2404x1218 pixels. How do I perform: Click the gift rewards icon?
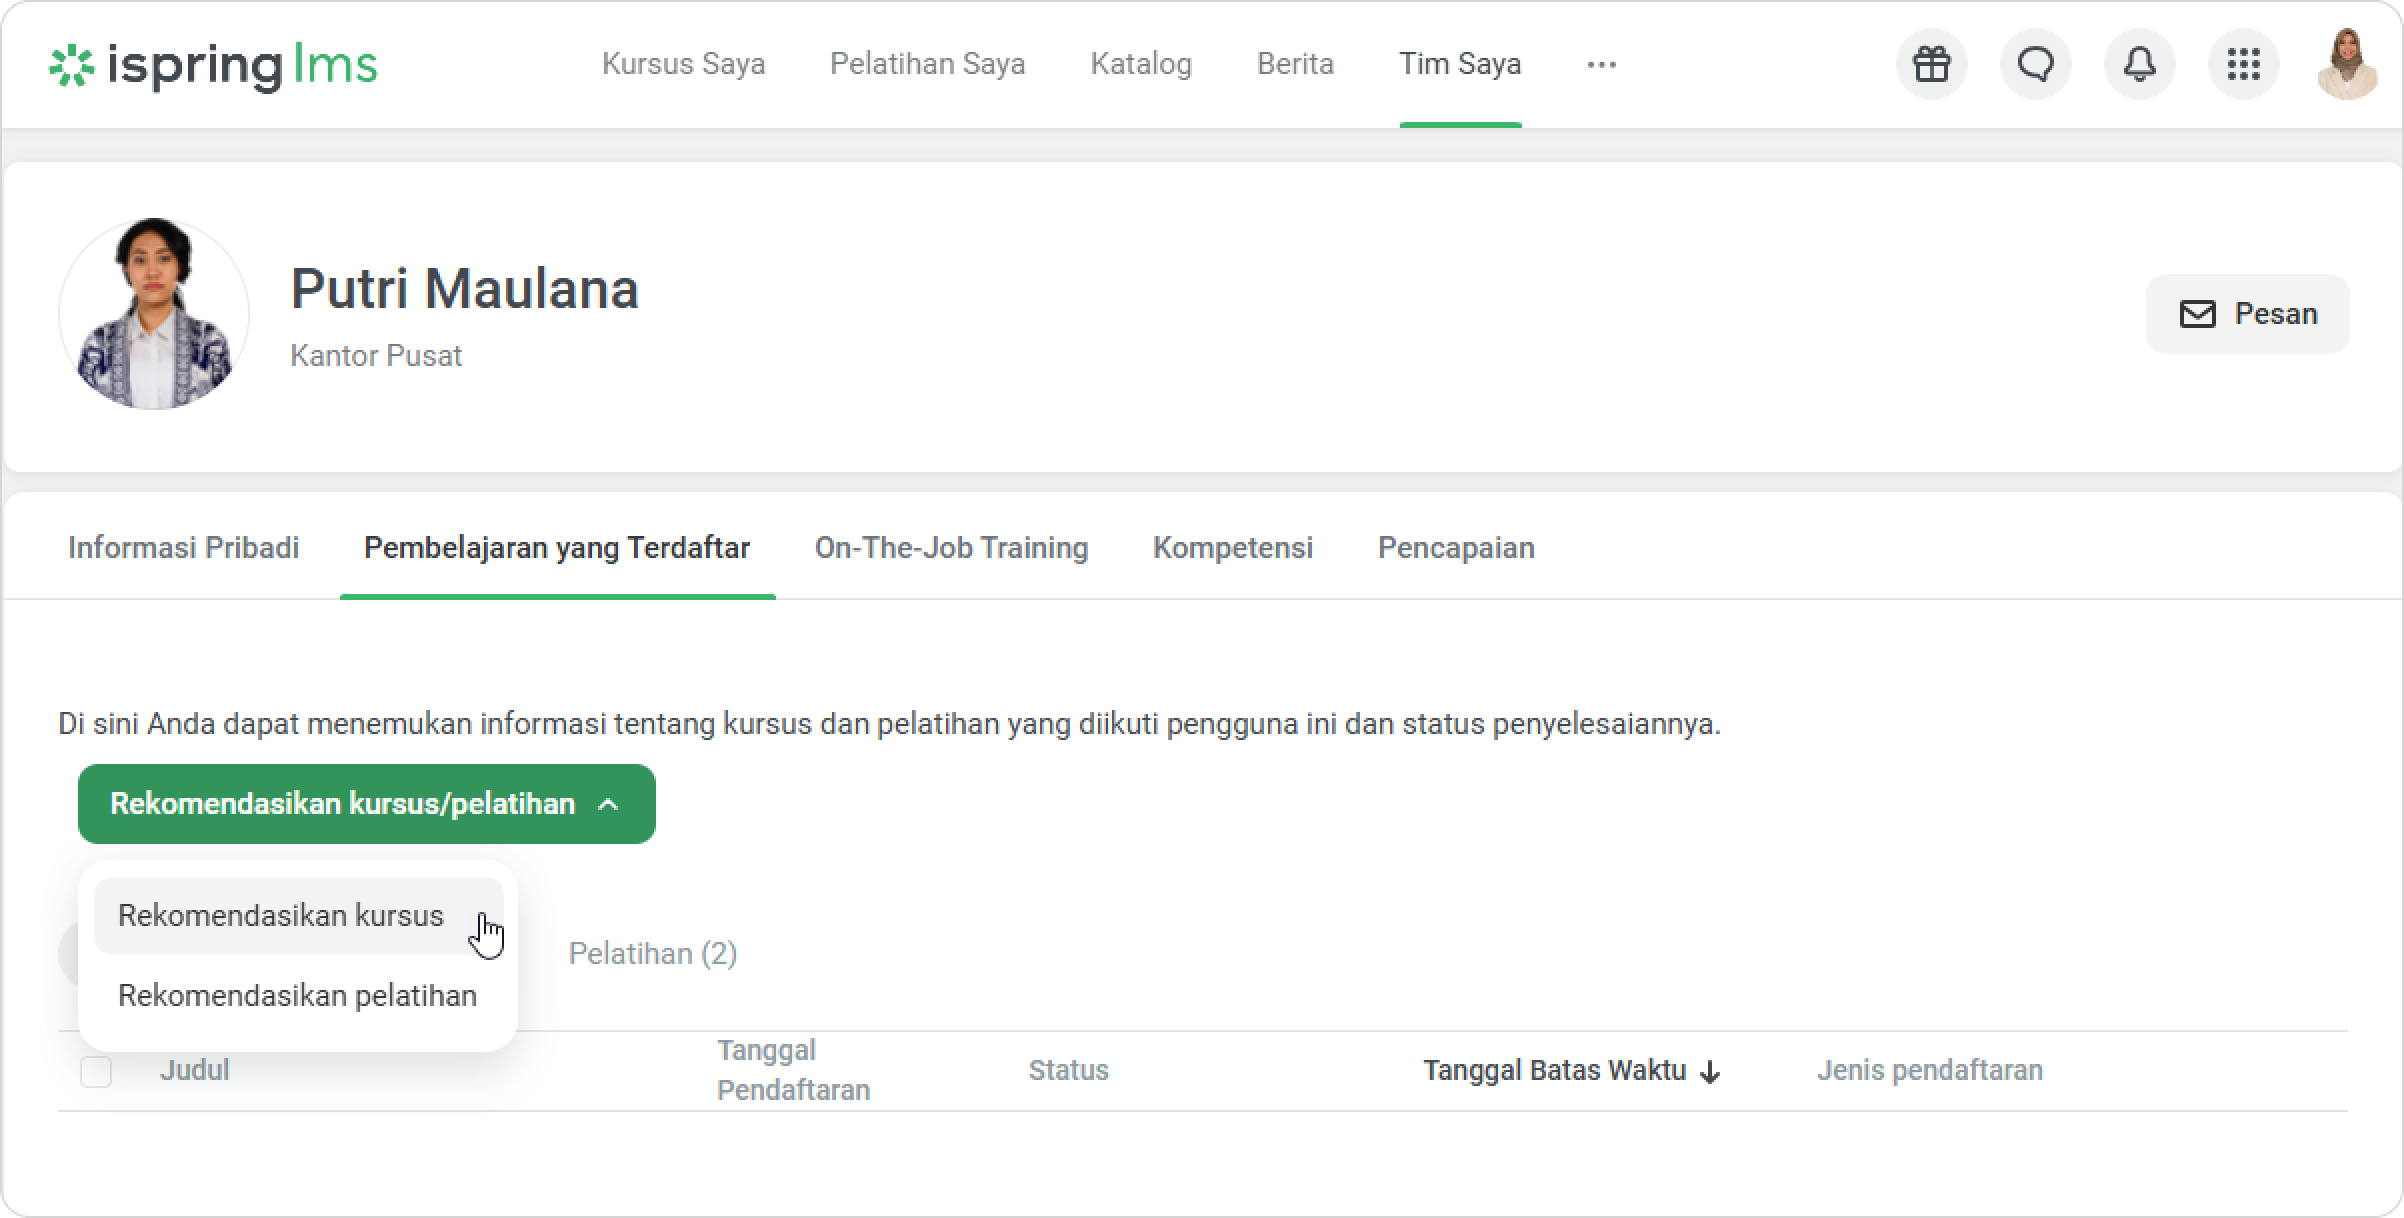(x=1931, y=64)
